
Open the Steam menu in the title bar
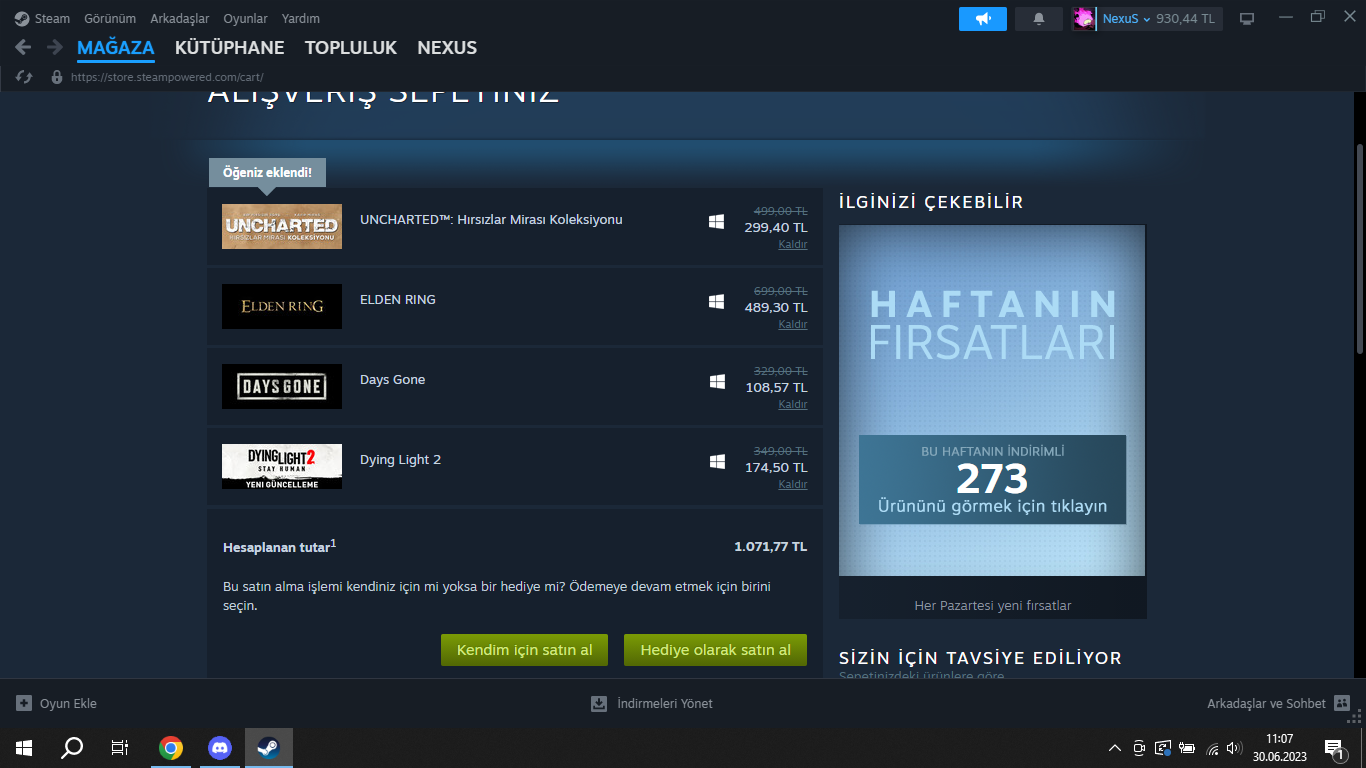coord(43,18)
